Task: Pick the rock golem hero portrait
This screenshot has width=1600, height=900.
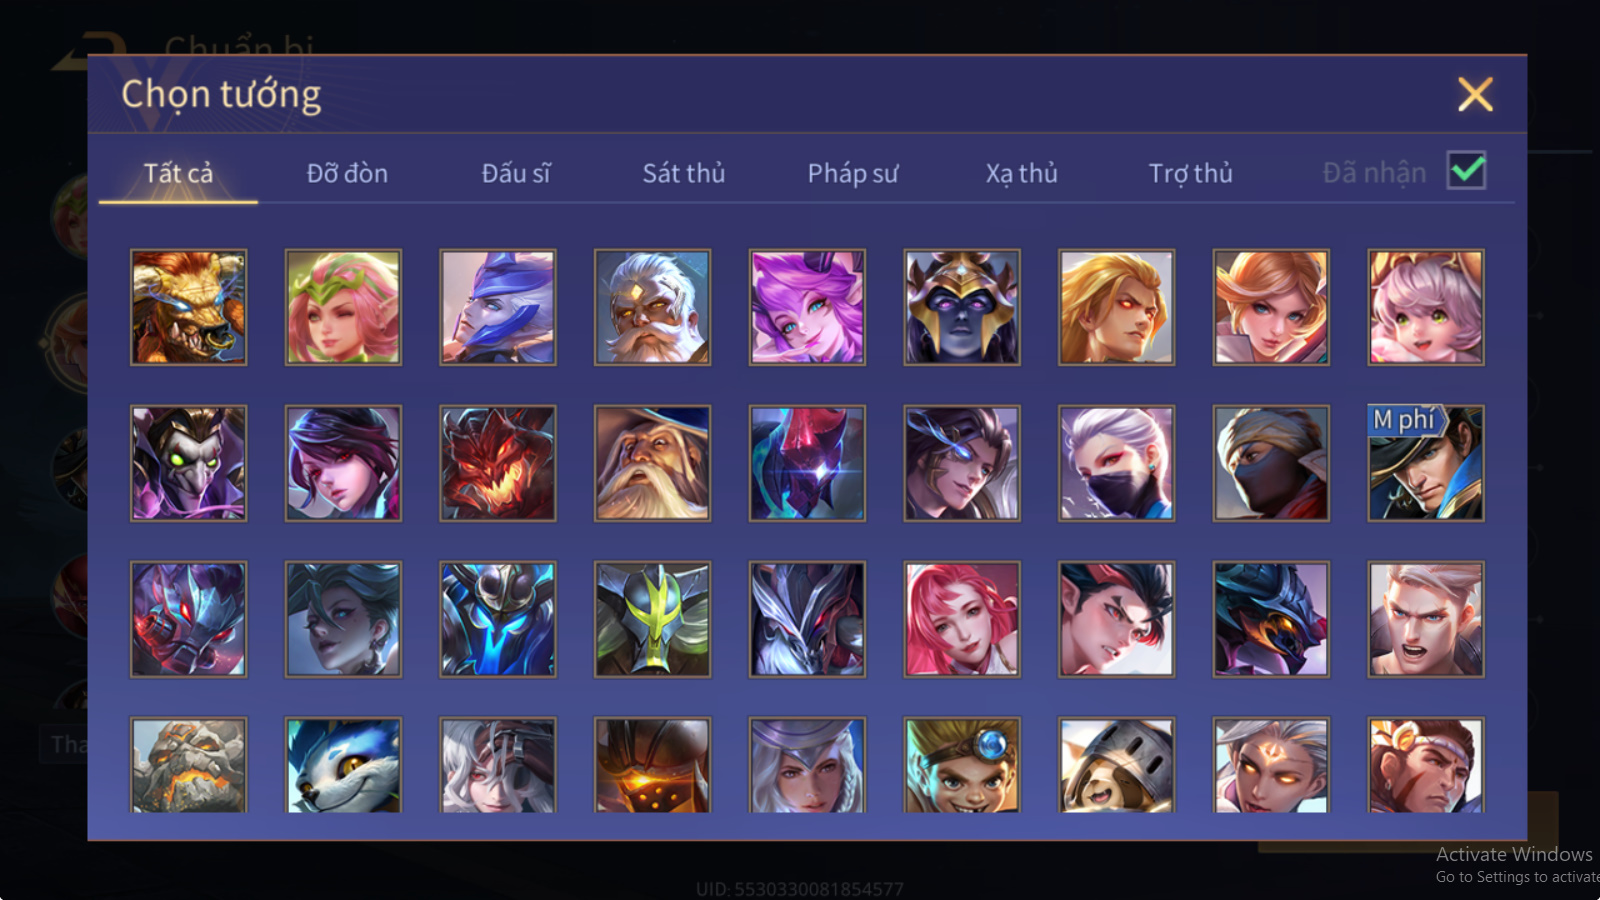Action: point(188,765)
